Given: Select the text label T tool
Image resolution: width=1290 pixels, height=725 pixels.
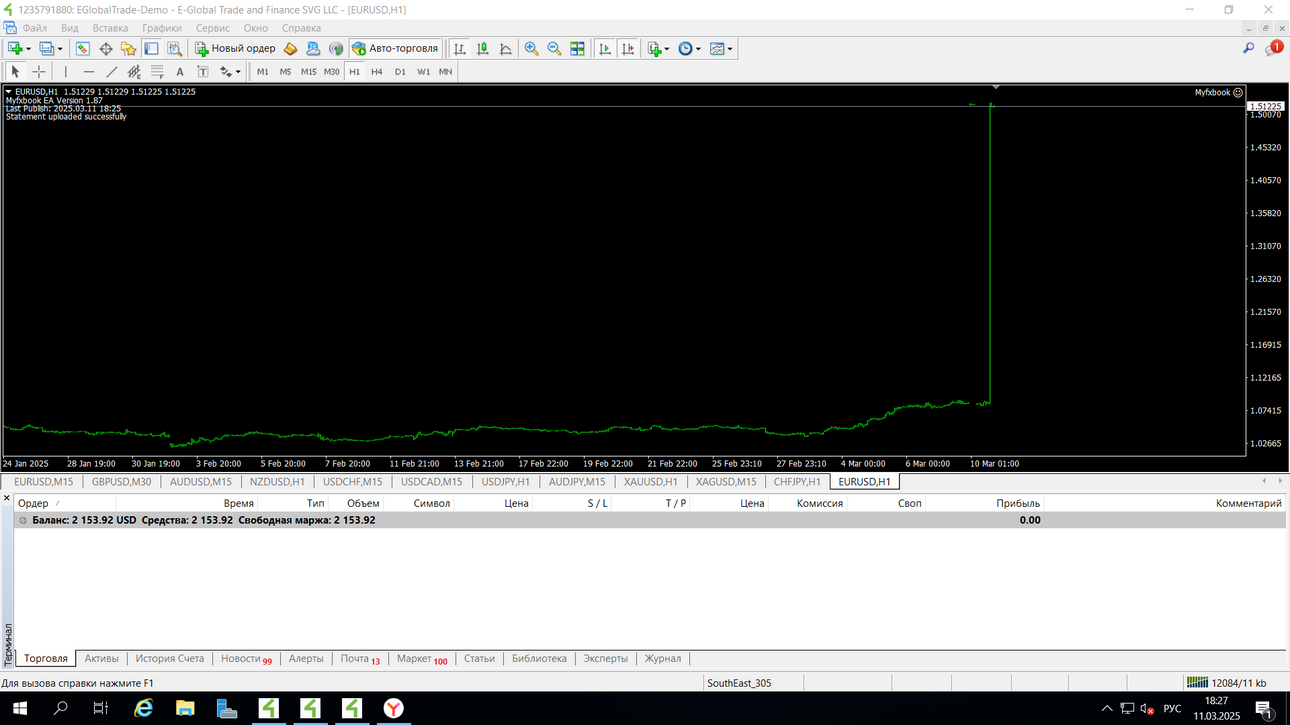Looking at the screenshot, I should coord(203,72).
